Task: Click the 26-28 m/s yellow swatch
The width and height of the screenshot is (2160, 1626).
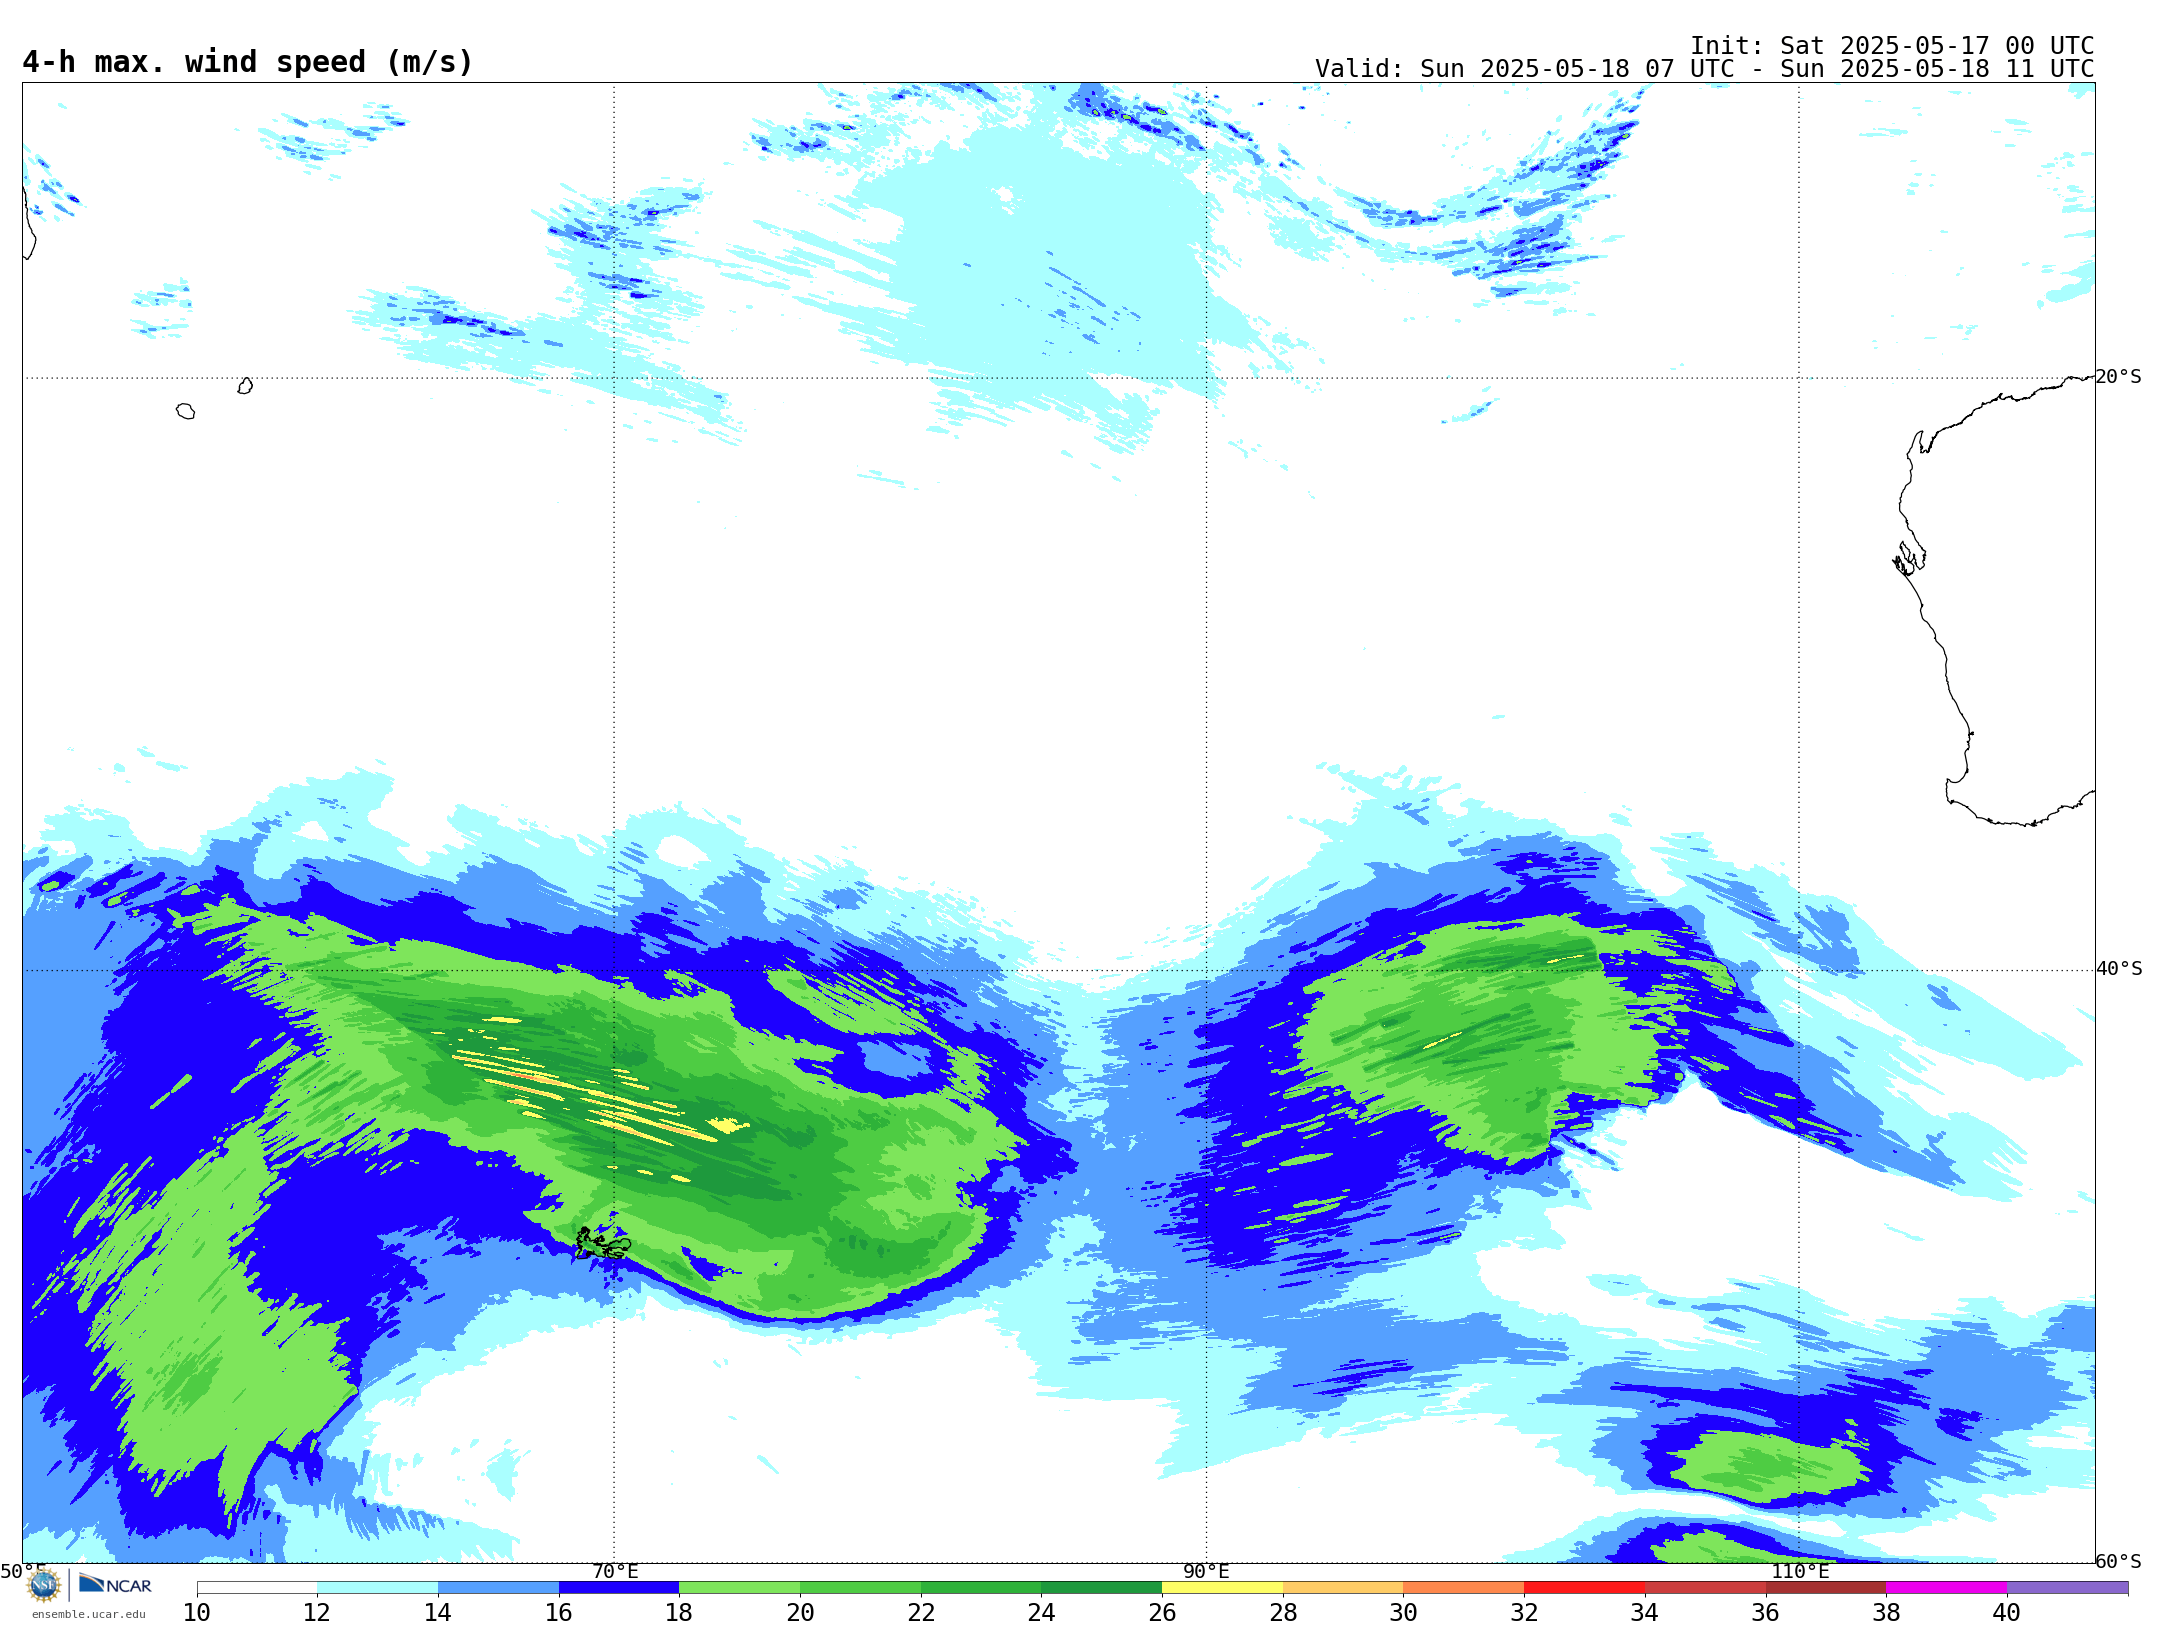Action: (x=1222, y=1588)
